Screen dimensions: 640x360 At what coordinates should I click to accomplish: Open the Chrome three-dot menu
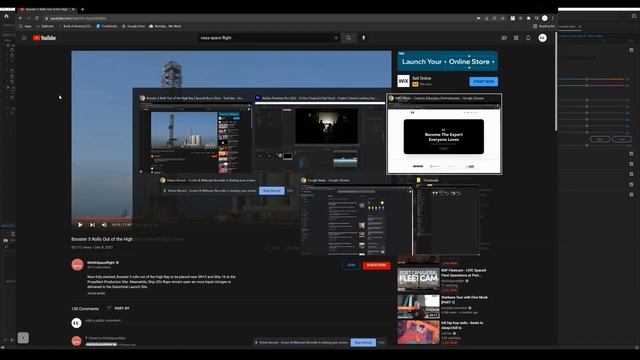point(553,18)
